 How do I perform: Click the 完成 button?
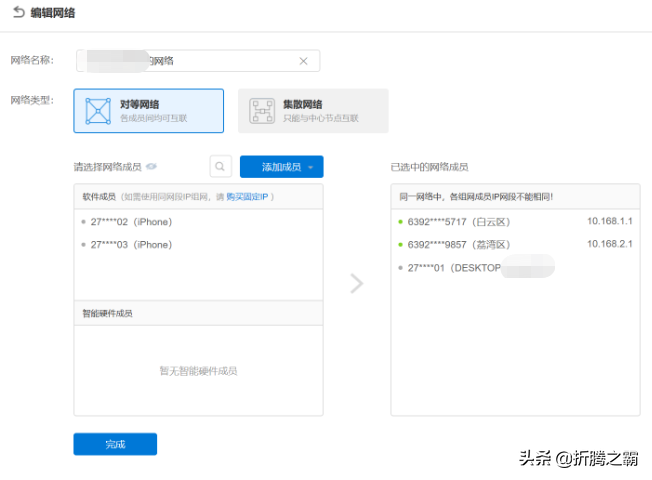click(115, 444)
